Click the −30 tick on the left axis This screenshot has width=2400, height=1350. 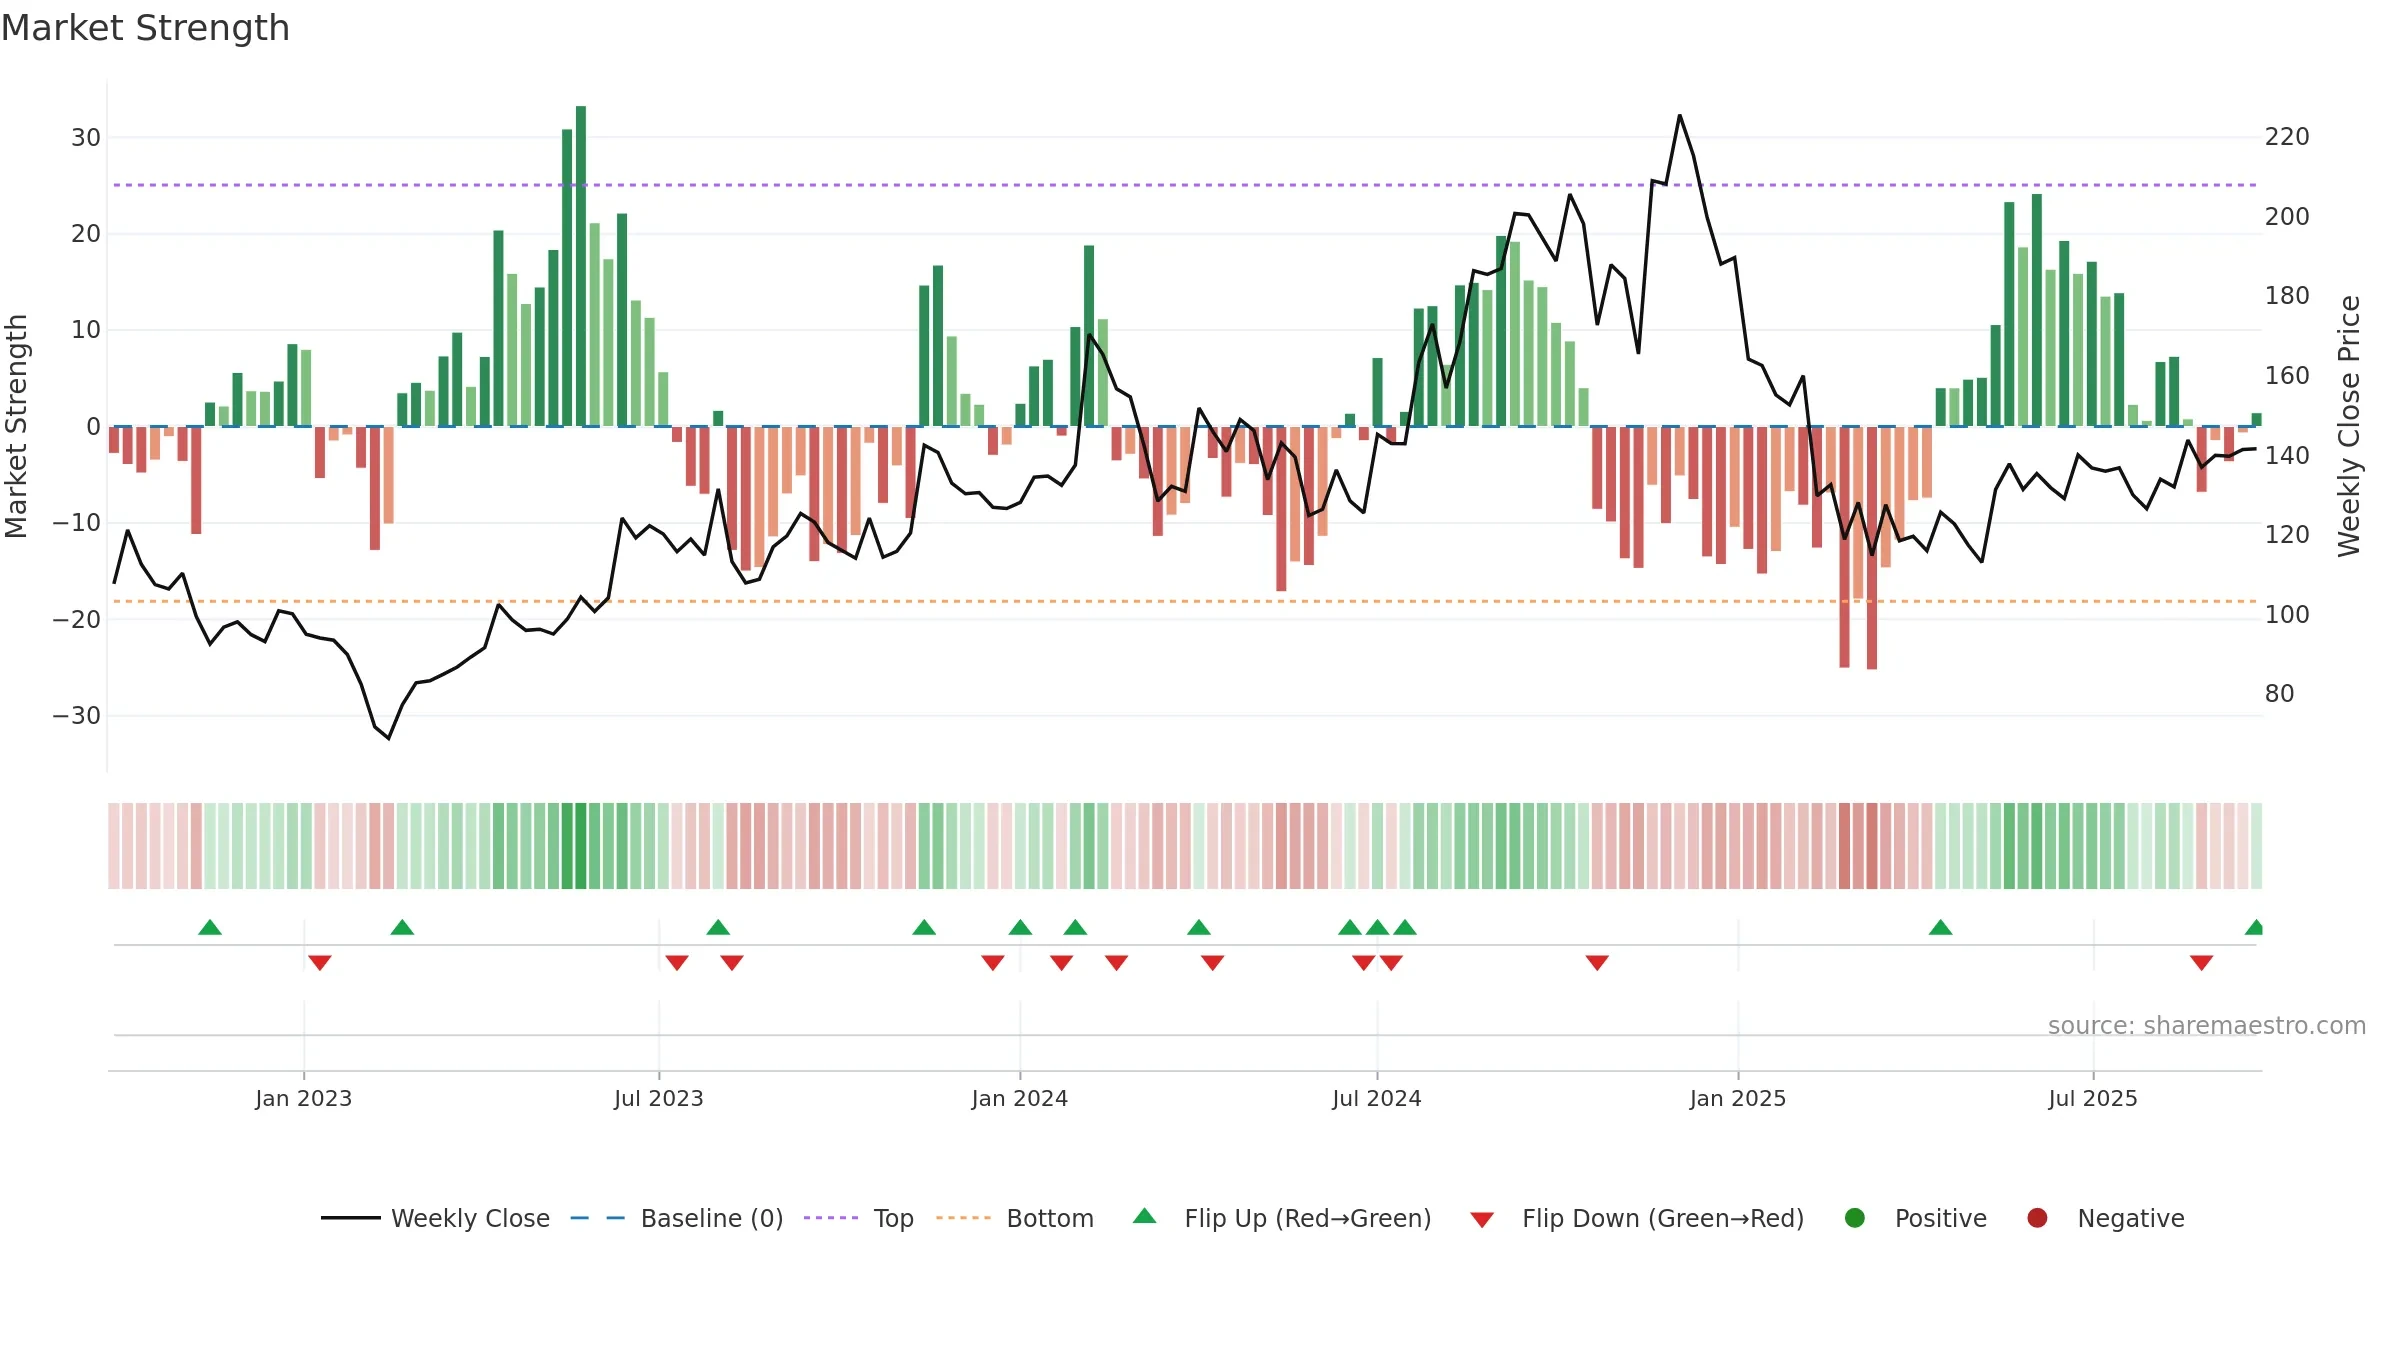pyautogui.click(x=77, y=715)
